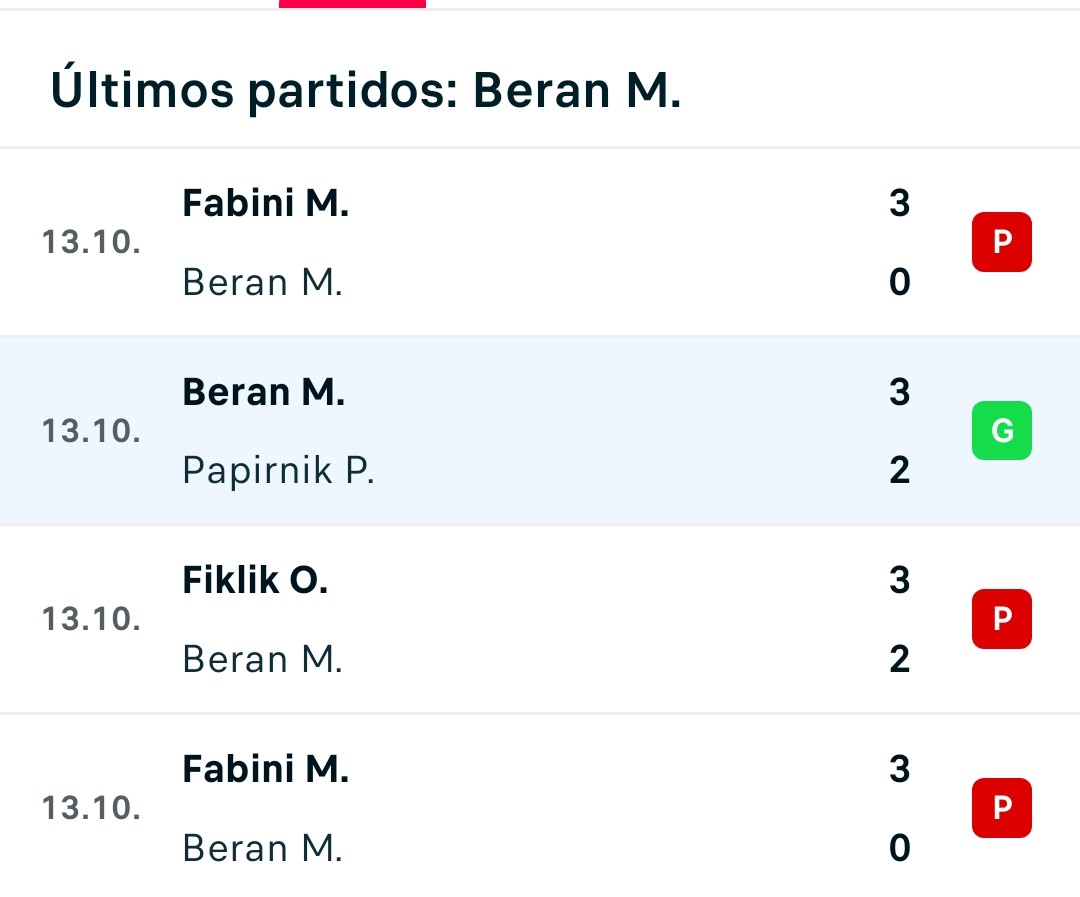Click the red P badge in Fiklik O. match
The image size is (1080, 897).
point(1001,619)
